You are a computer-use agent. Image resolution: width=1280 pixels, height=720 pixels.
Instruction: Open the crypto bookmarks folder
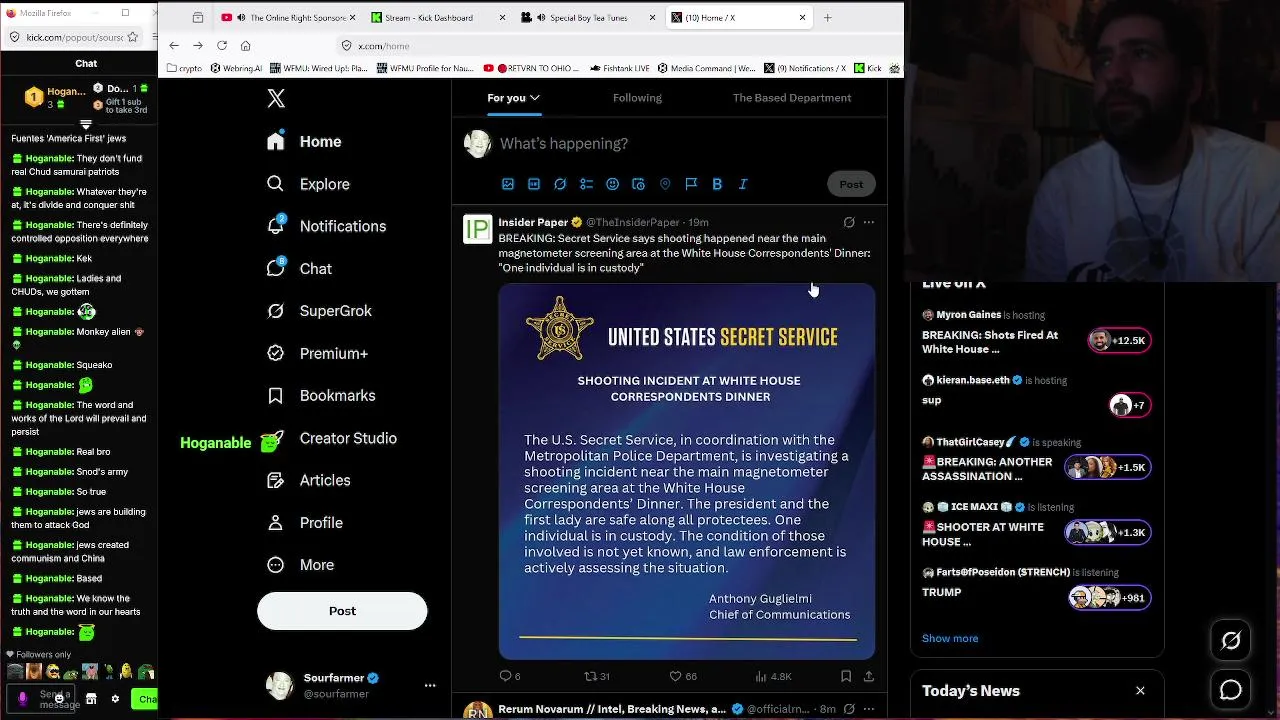[x=185, y=68]
